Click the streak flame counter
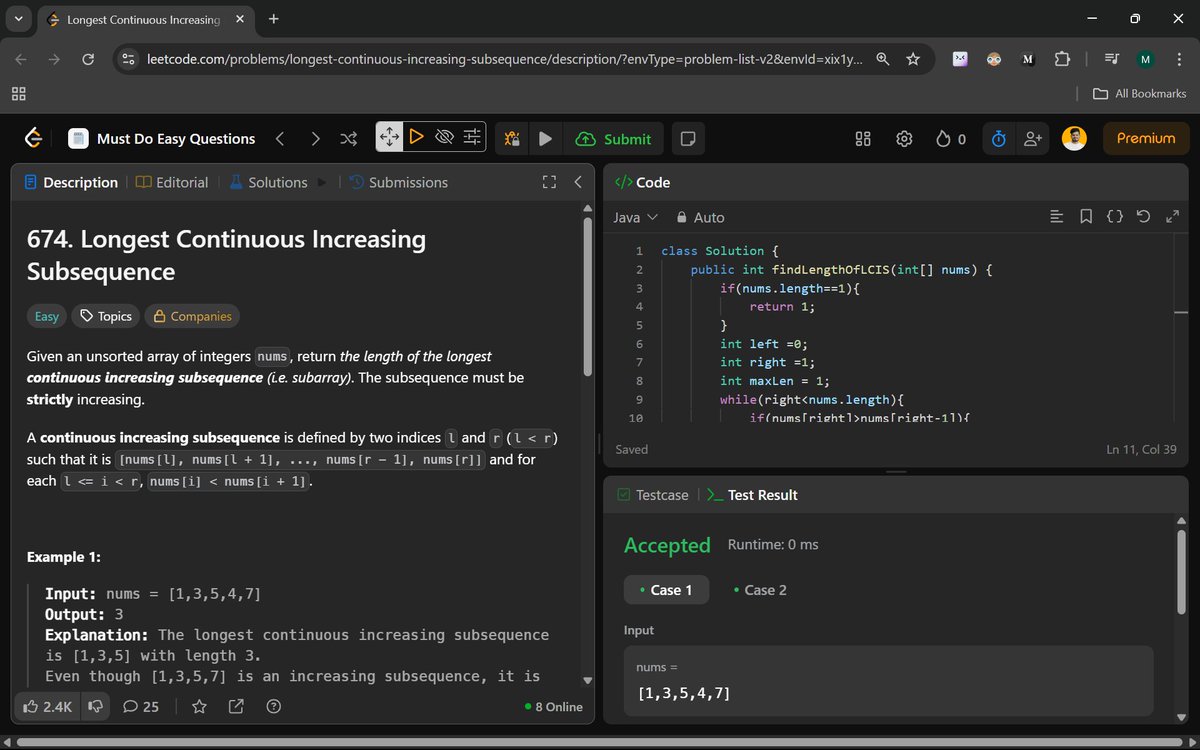The image size is (1200, 750). point(951,139)
